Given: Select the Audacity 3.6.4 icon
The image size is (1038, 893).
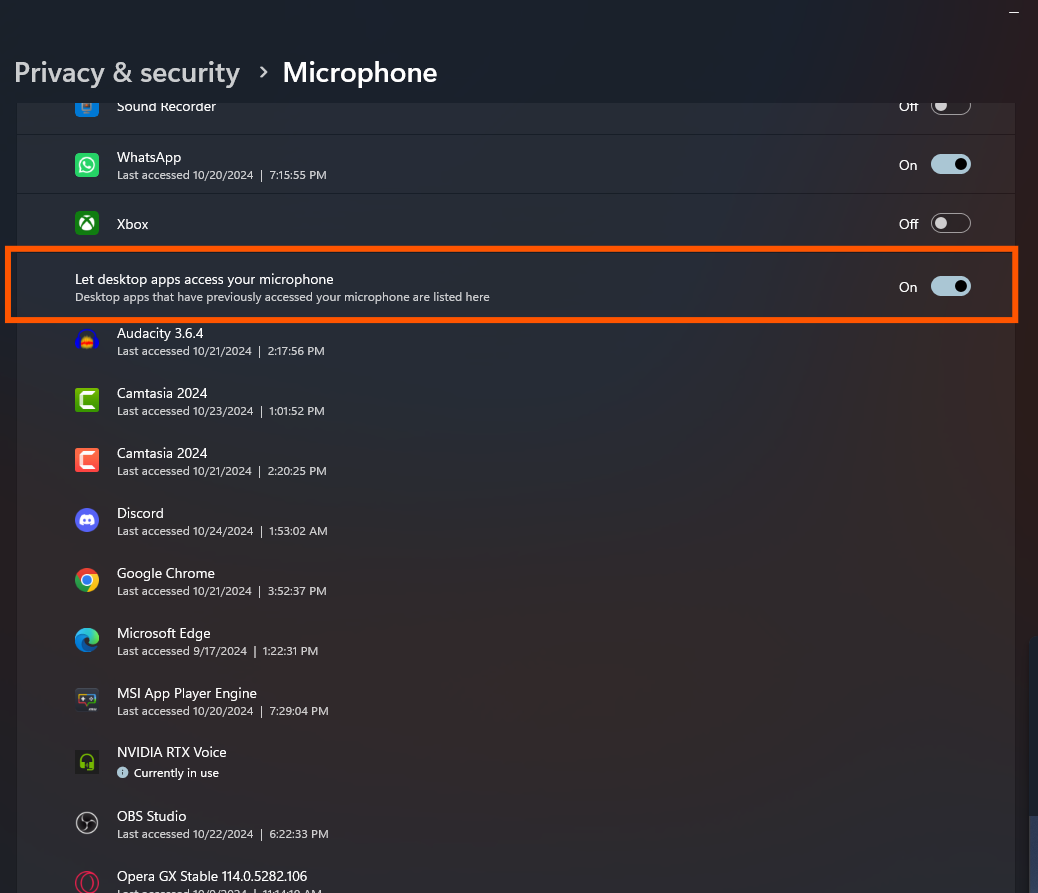Looking at the screenshot, I should pyautogui.click(x=87, y=341).
